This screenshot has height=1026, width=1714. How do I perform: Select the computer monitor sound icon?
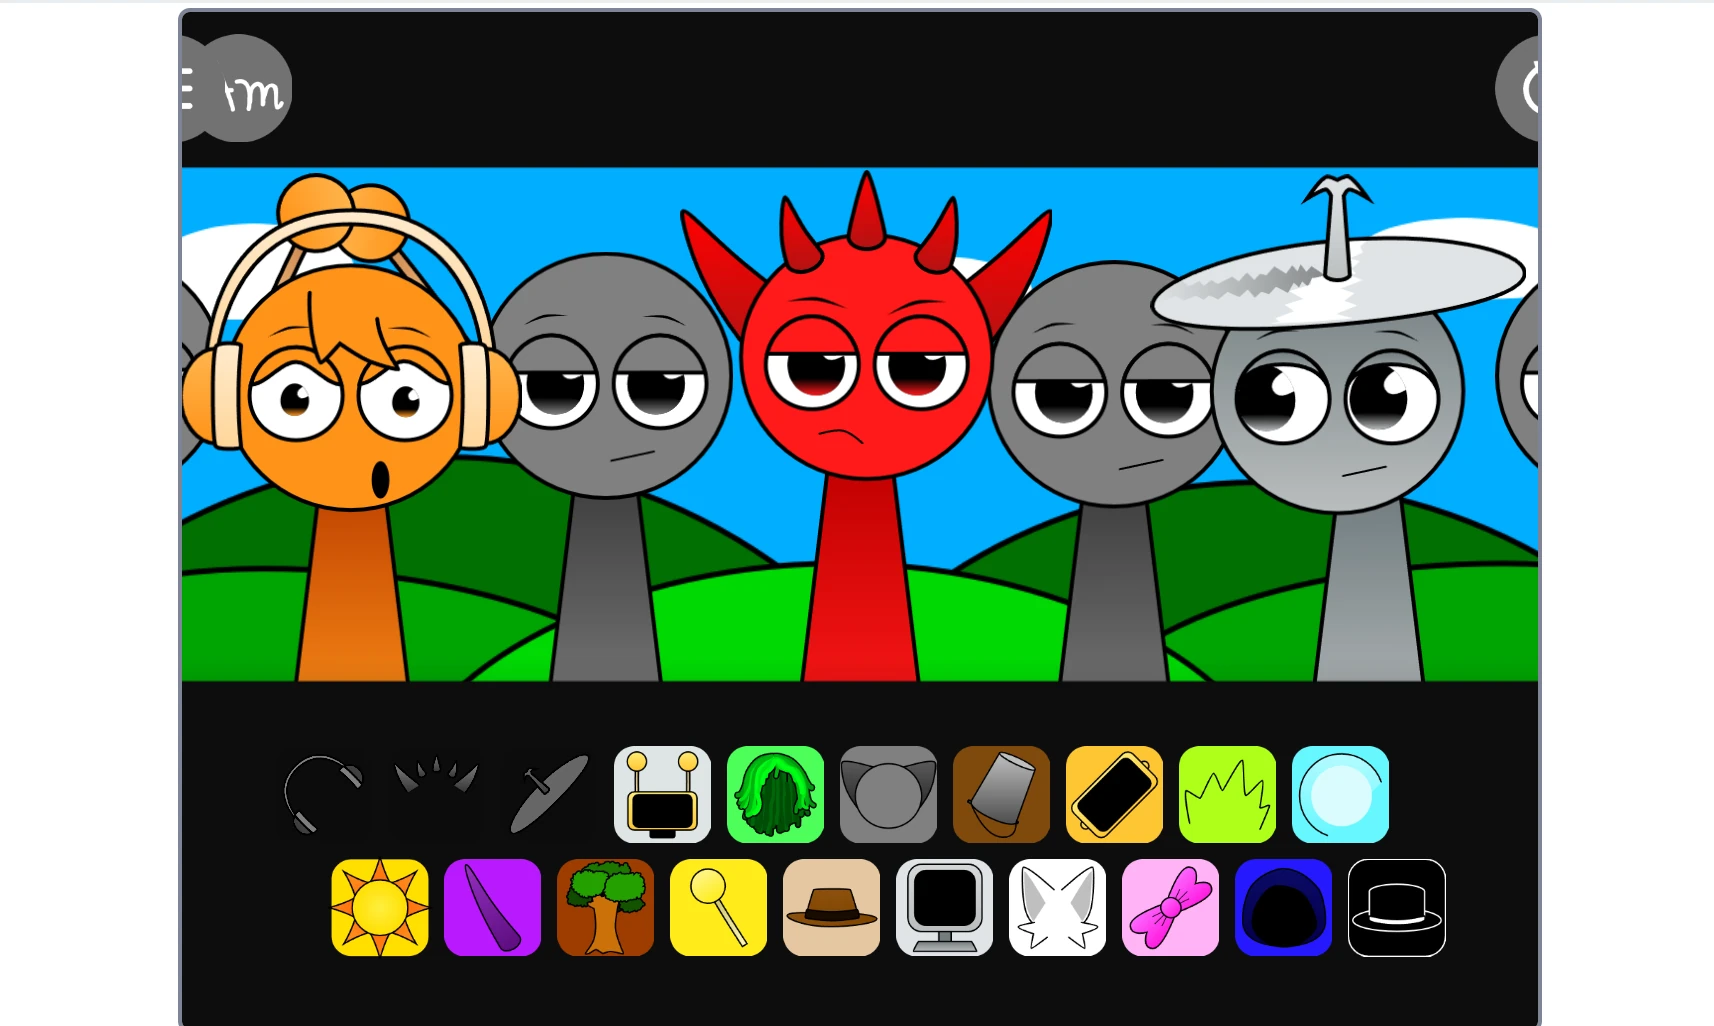point(944,908)
